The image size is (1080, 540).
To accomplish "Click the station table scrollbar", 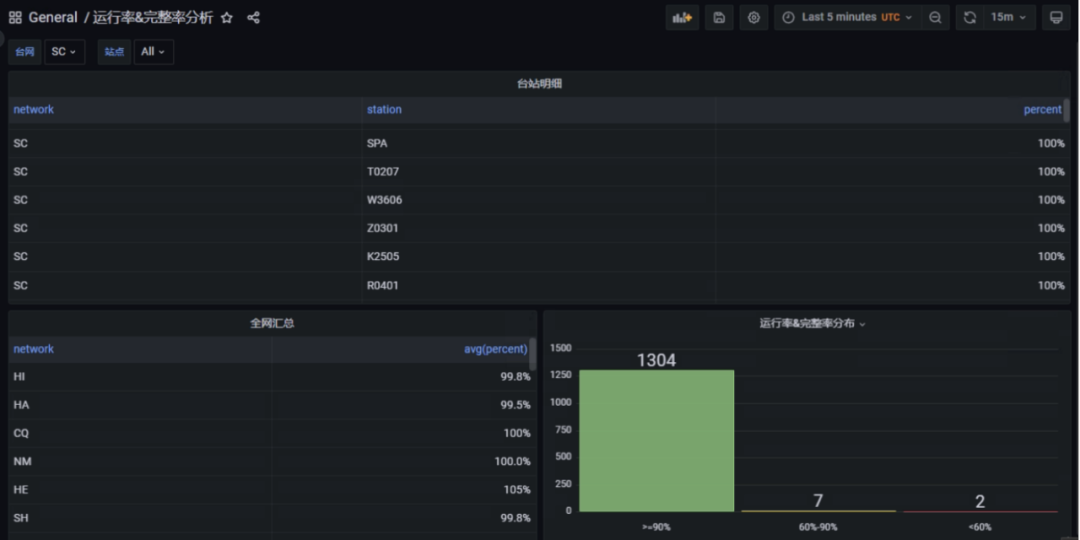I will 1066,110.
